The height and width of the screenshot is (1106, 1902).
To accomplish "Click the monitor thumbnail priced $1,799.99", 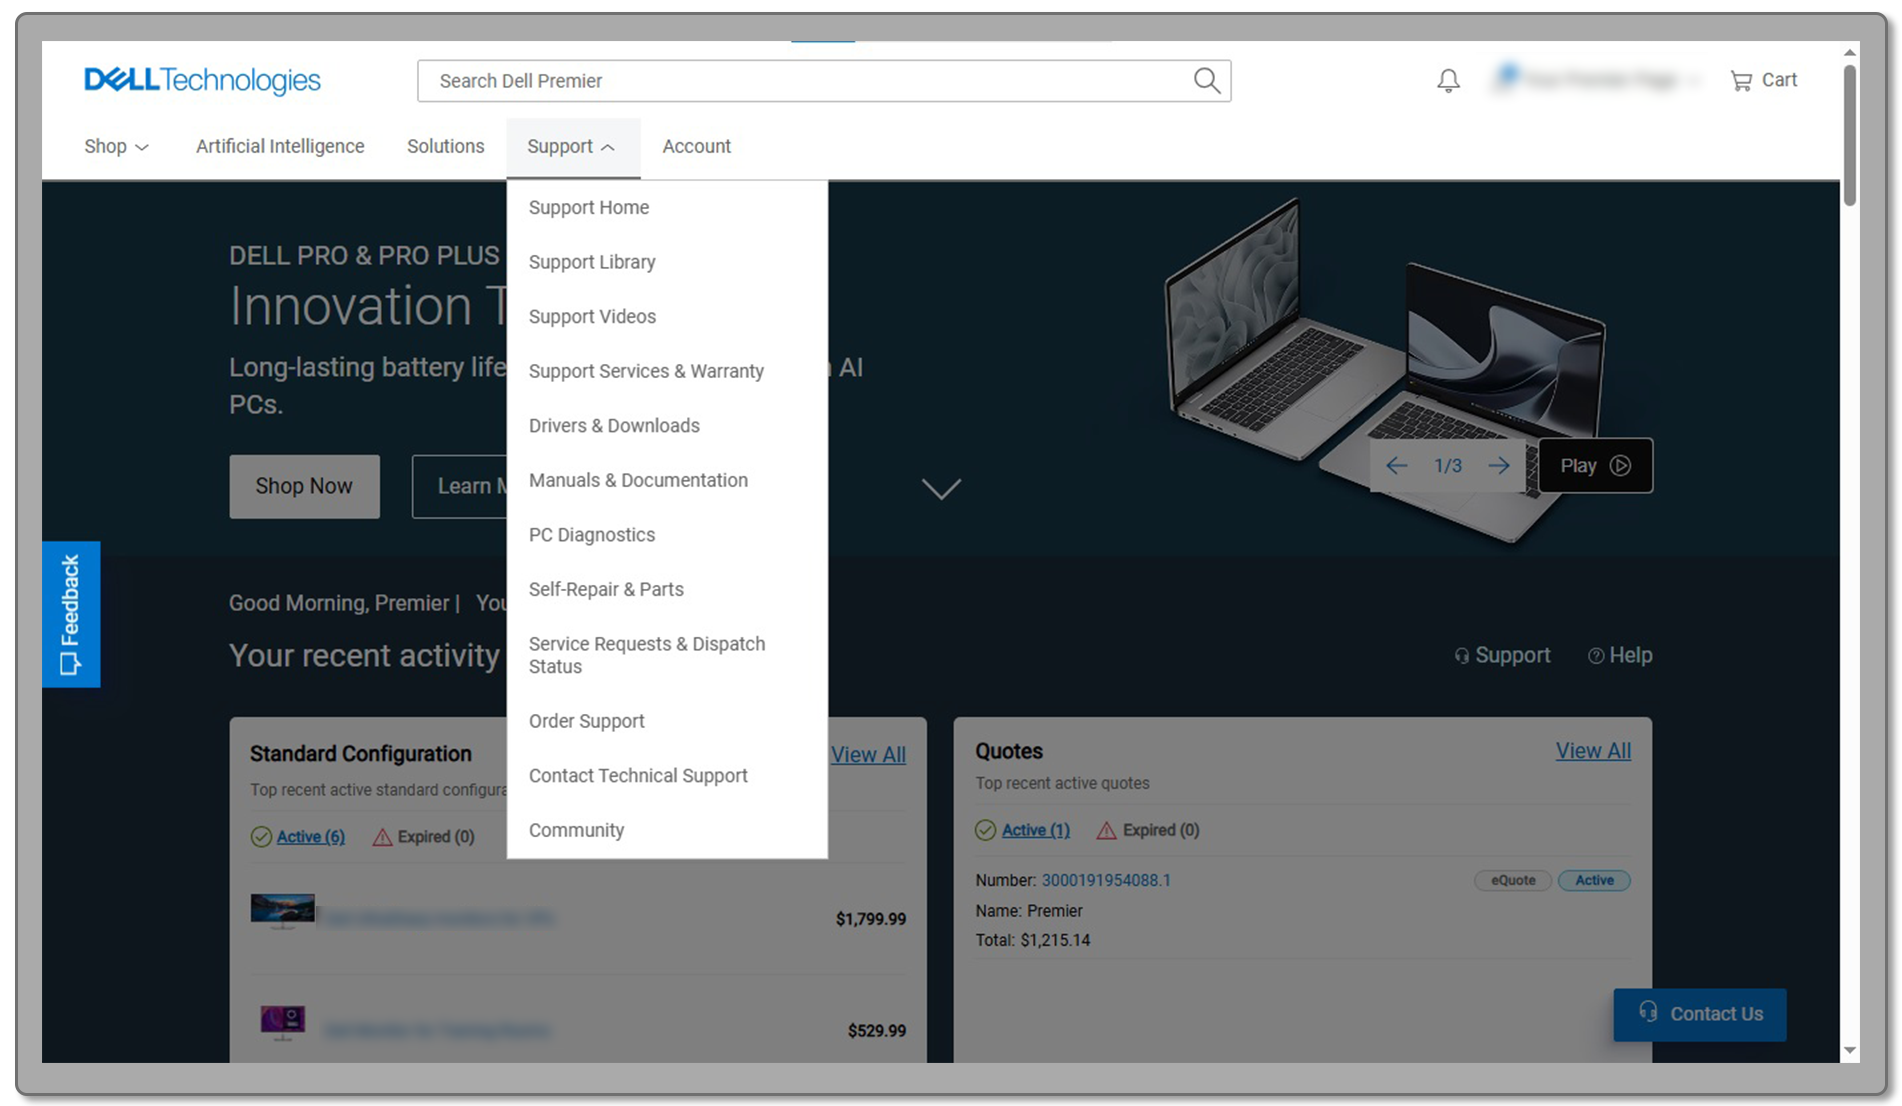I will tap(282, 911).
